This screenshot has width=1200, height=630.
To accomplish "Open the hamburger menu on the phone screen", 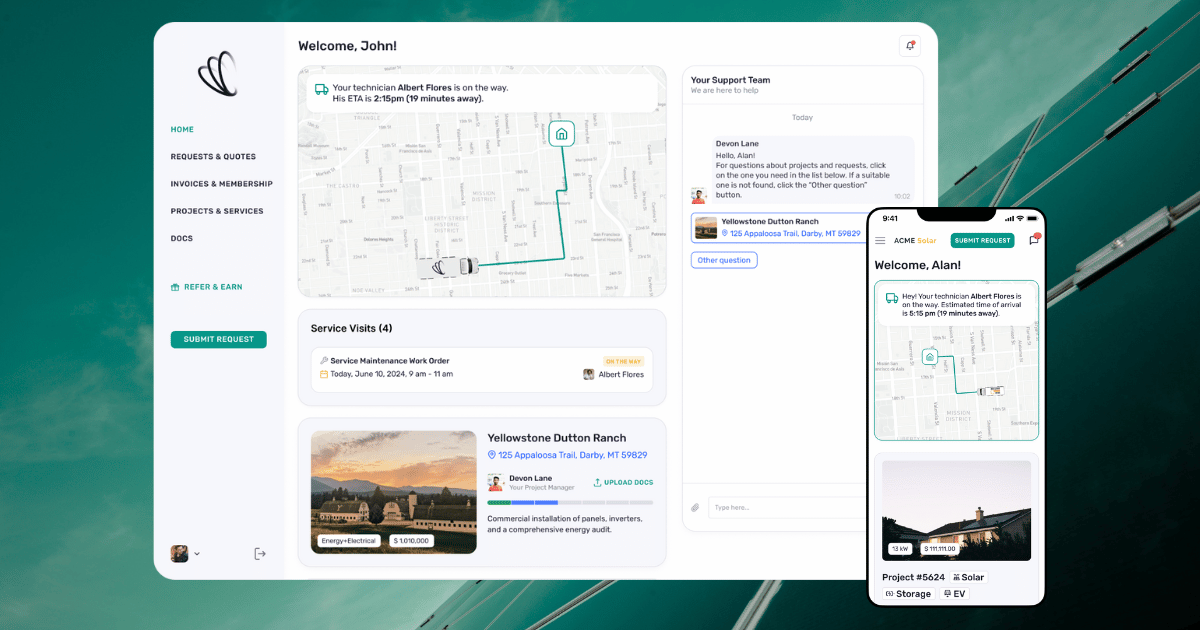I will click(x=880, y=240).
